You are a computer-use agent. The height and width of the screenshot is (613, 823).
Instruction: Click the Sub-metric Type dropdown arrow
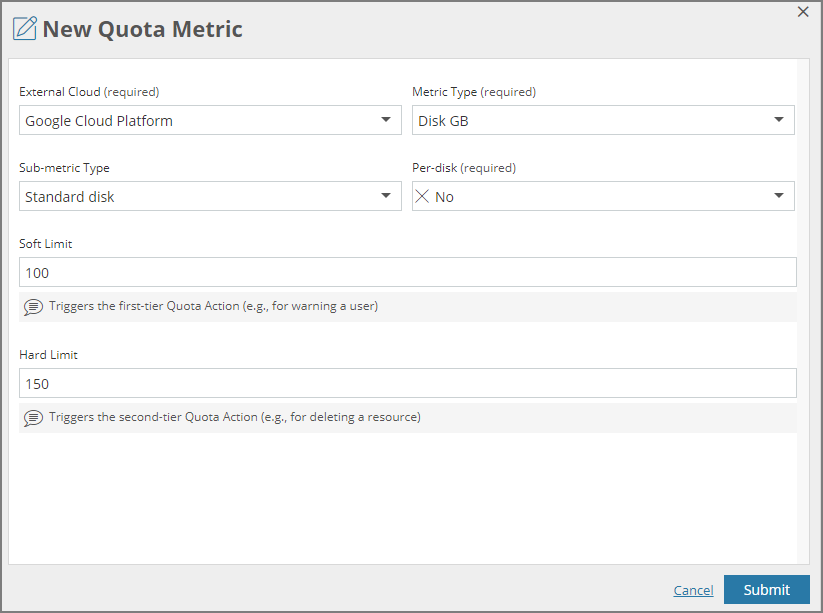386,196
